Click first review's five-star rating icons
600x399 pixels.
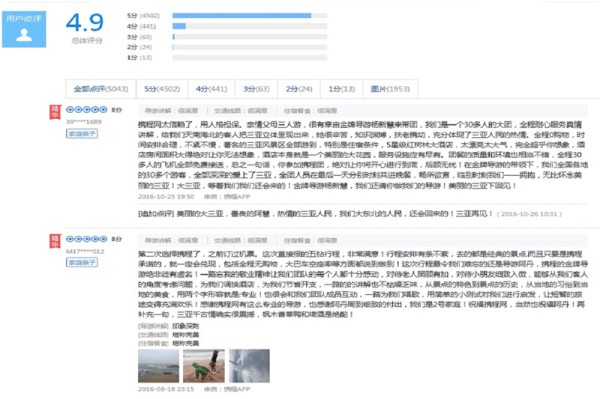pyautogui.click(x=86, y=110)
